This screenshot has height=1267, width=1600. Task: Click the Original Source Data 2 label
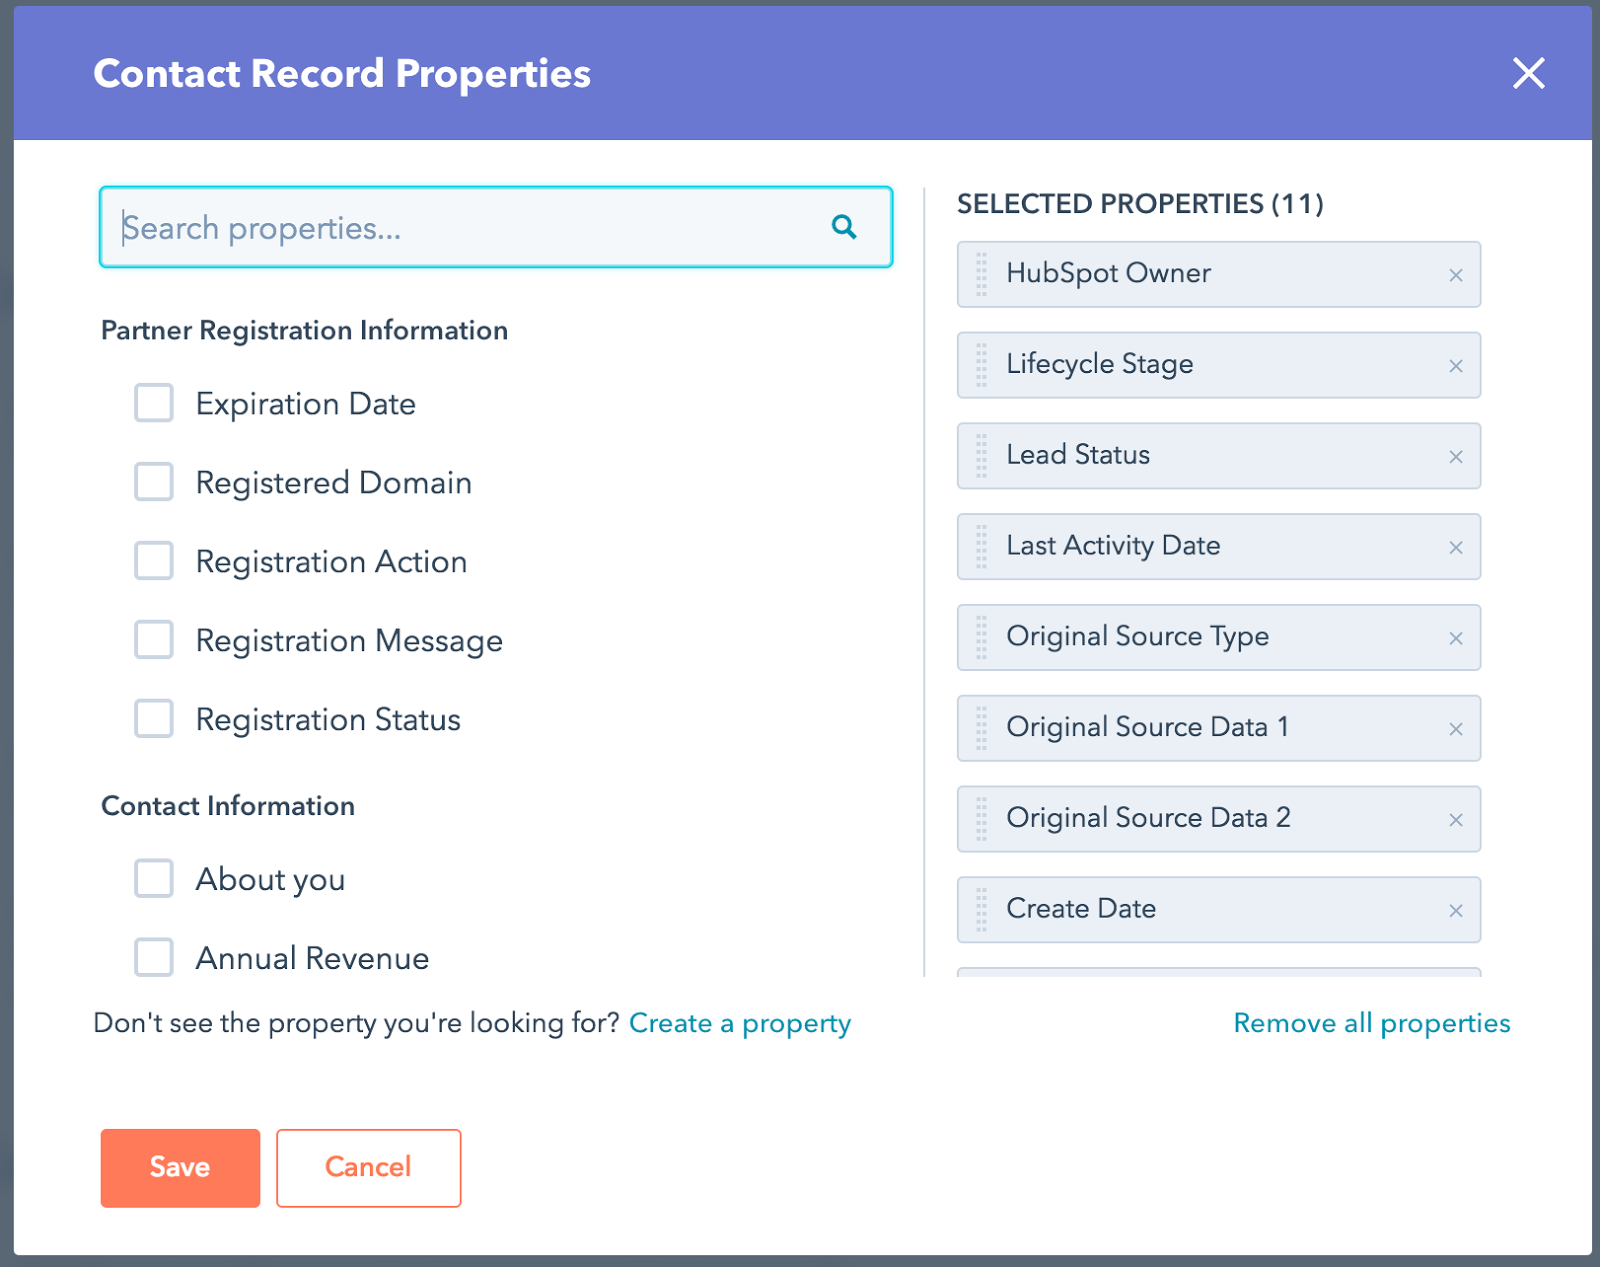tap(1148, 818)
